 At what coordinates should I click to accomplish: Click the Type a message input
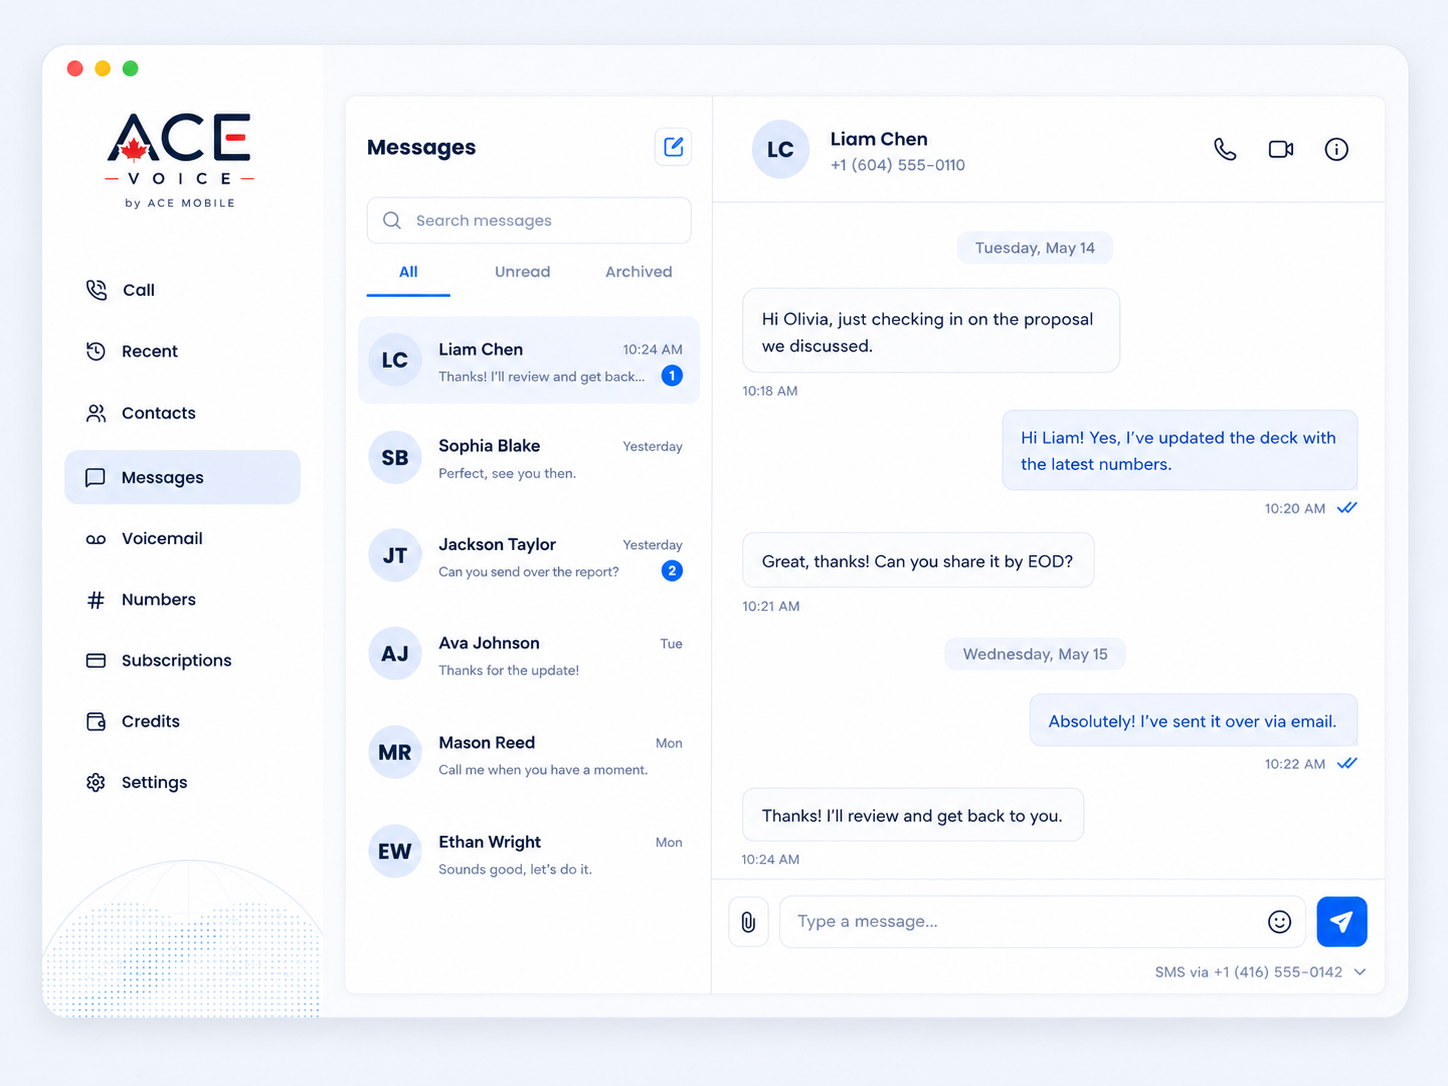point(1042,922)
